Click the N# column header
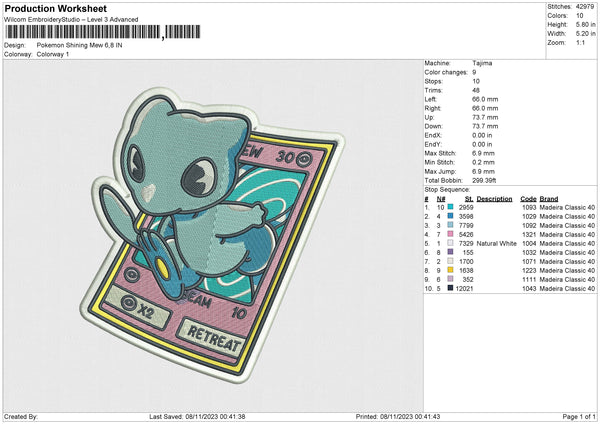 tap(441, 199)
